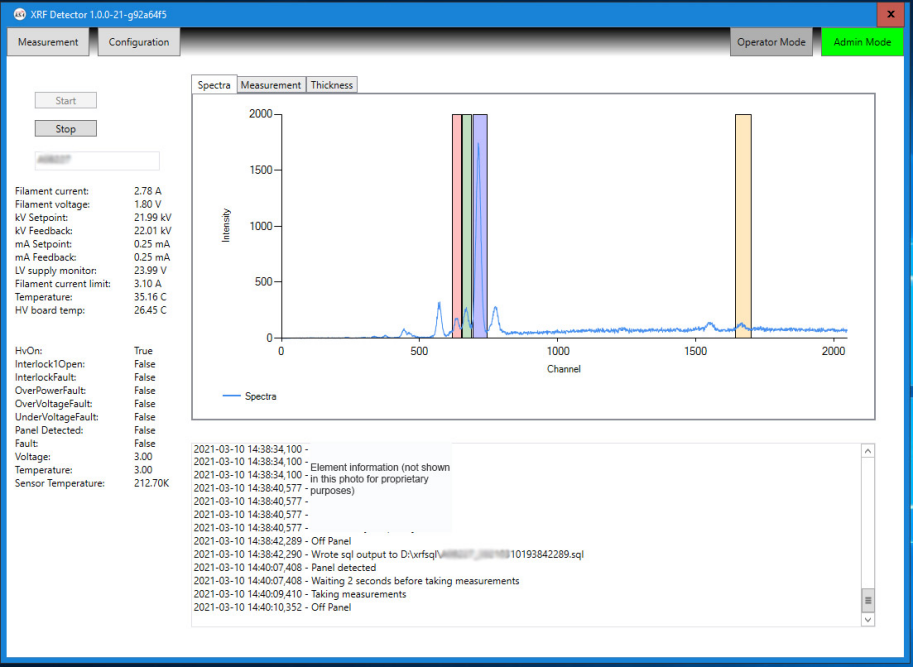
Task: Click the green highlighted region in spectrum
Action: point(467,226)
